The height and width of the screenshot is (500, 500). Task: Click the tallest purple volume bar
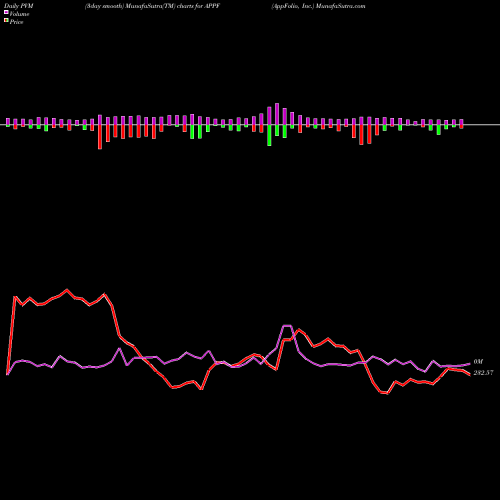coord(277,114)
